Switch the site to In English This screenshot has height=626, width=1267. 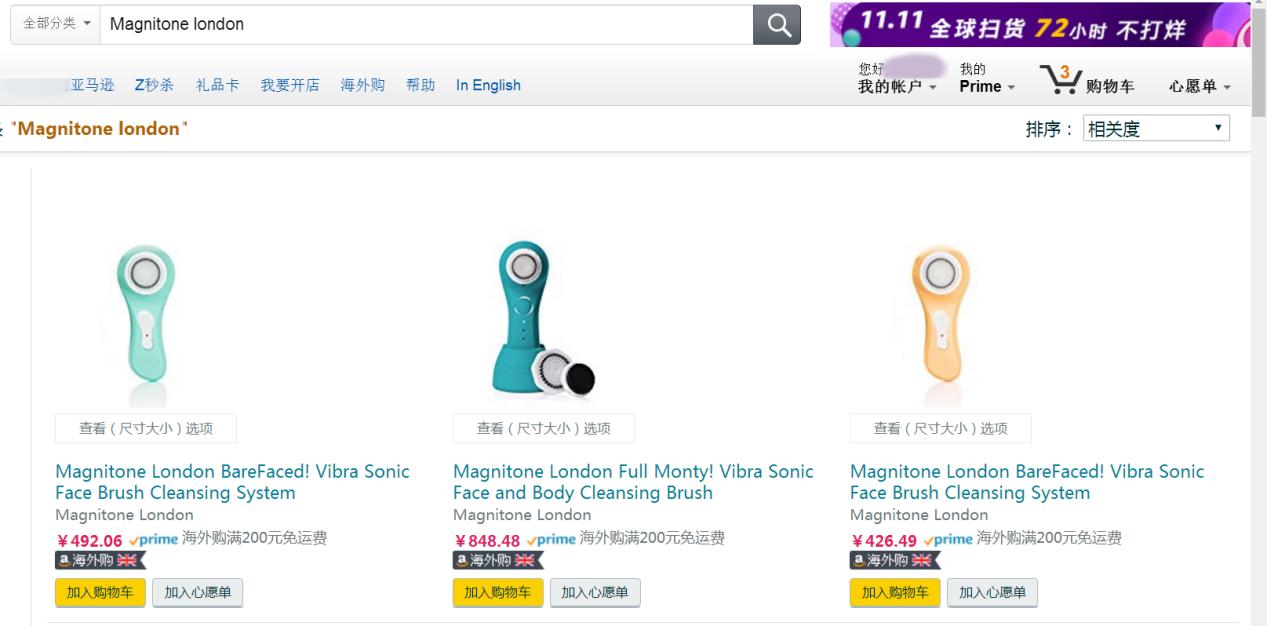488,85
